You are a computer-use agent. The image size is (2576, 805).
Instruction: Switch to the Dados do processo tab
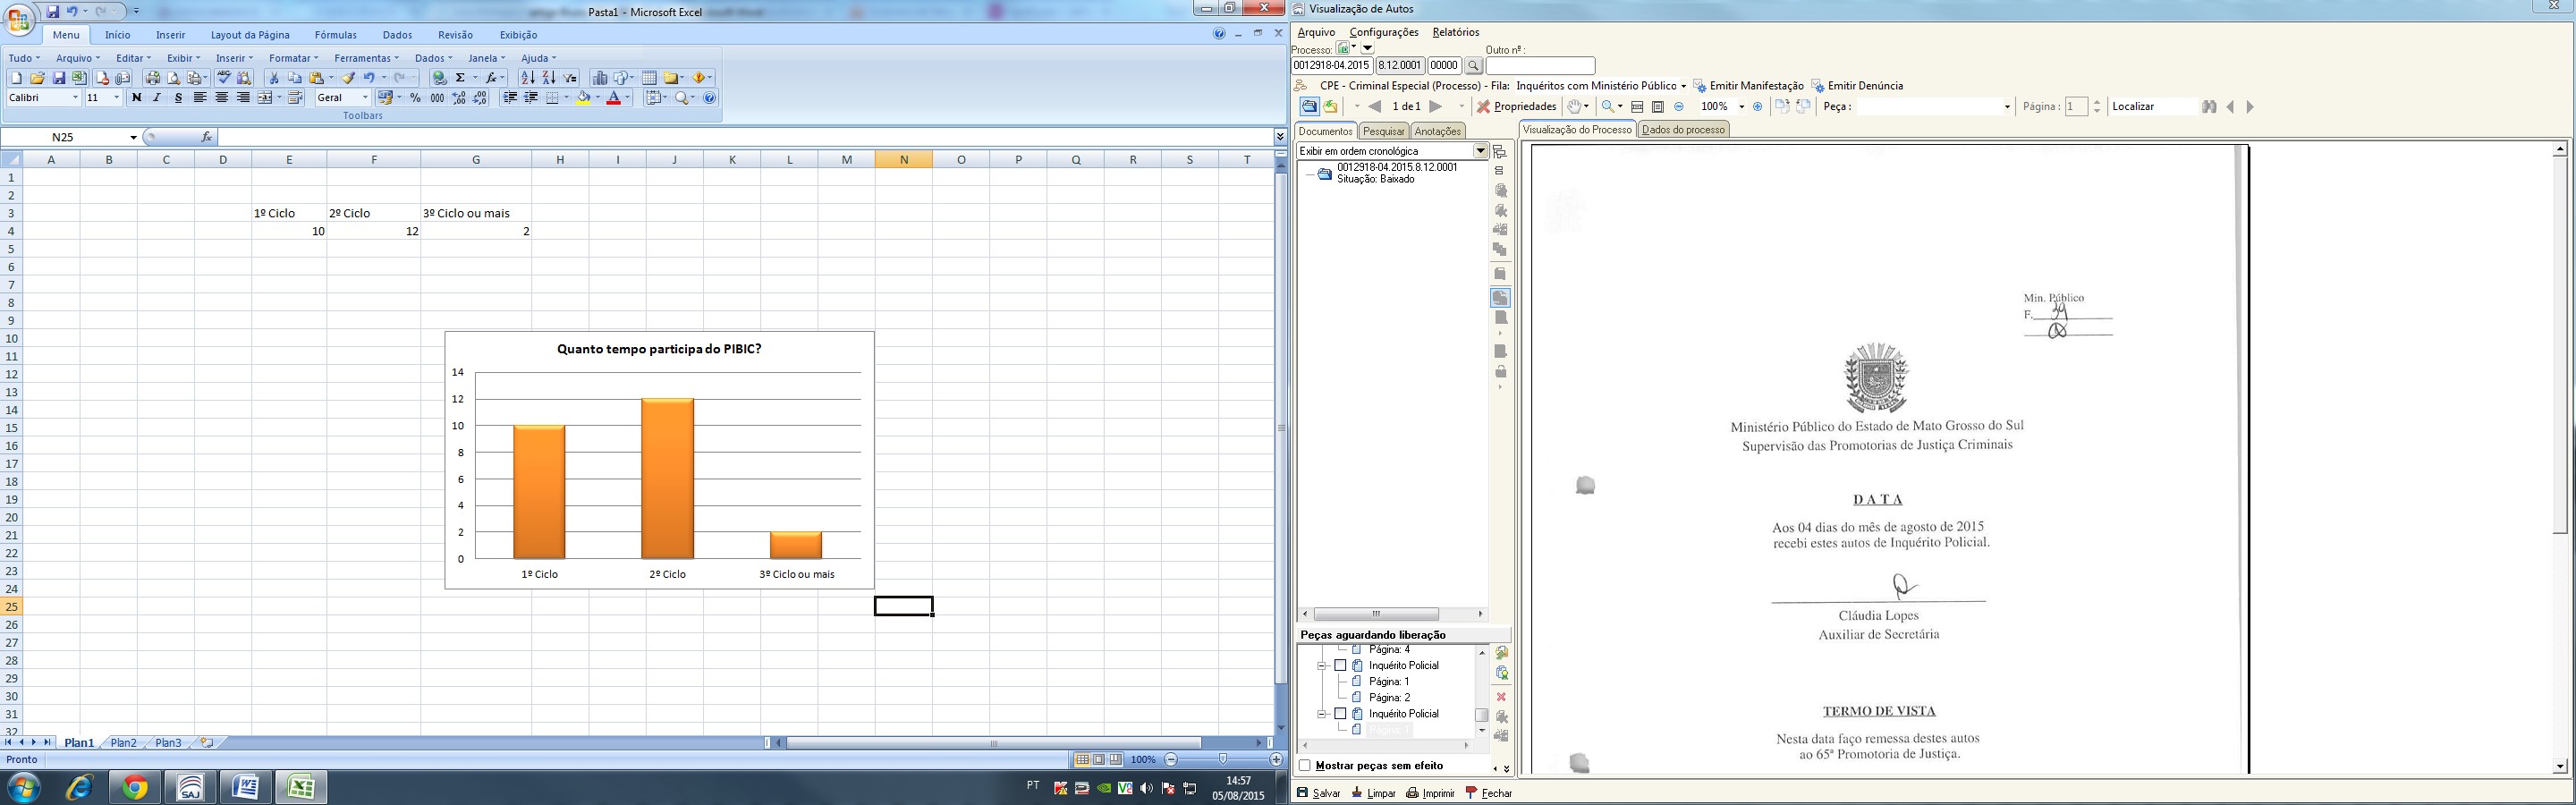tap(1683, 130)
